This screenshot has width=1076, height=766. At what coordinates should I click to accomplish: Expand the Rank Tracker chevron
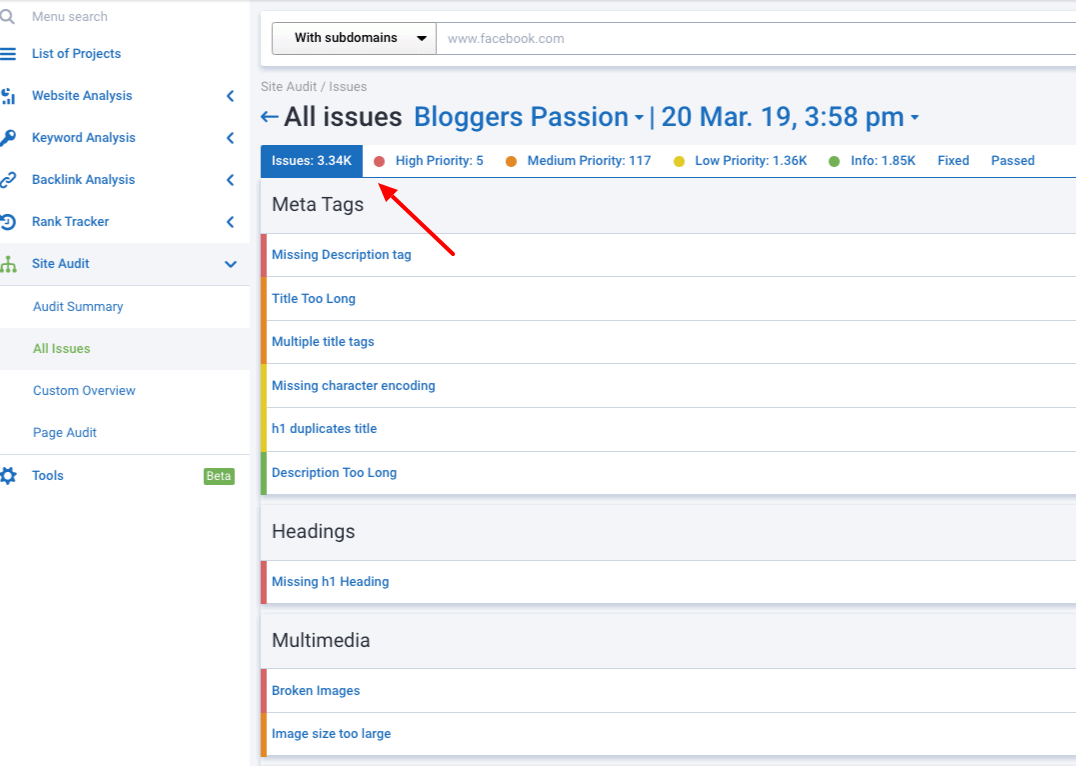pos(231,222)
